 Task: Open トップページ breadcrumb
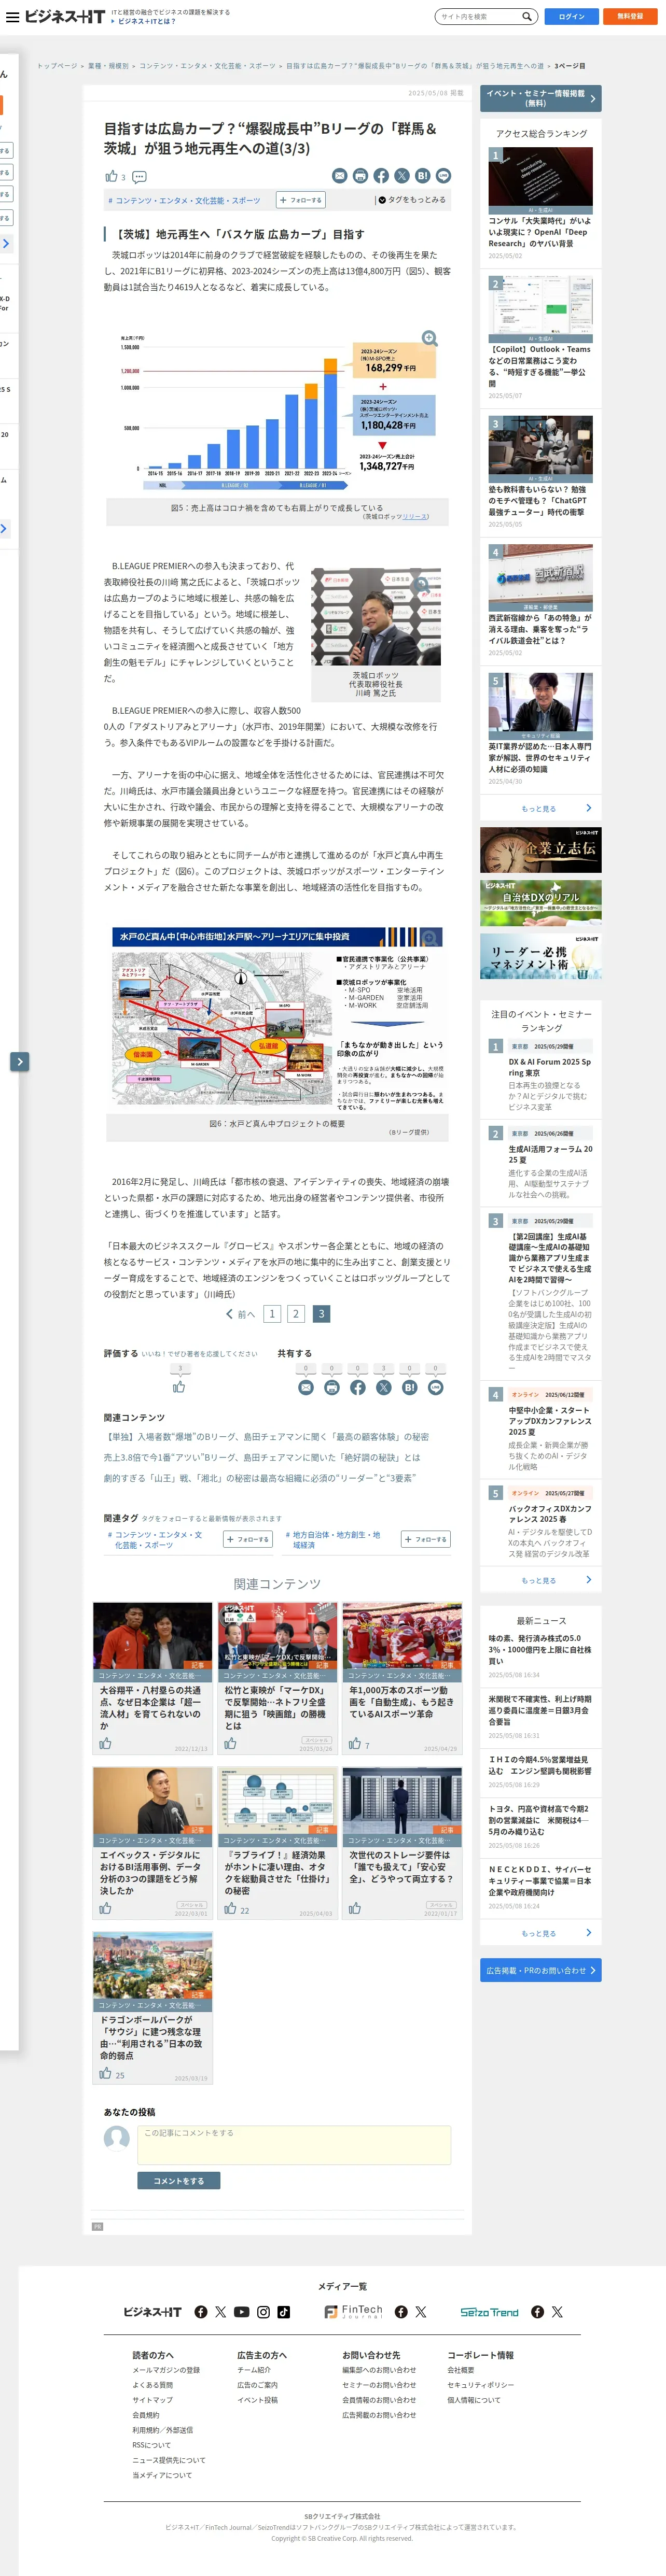[57, 66]
